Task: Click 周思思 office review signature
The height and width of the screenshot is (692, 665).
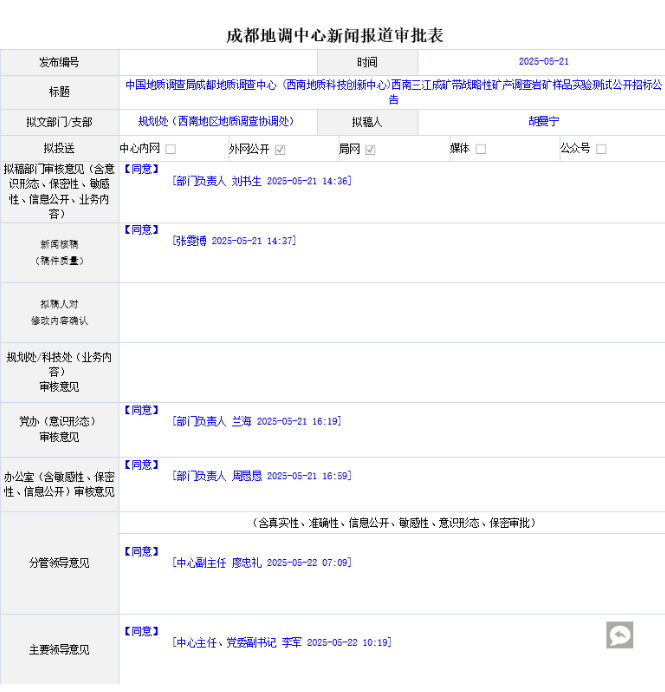Action: (261, 476)
